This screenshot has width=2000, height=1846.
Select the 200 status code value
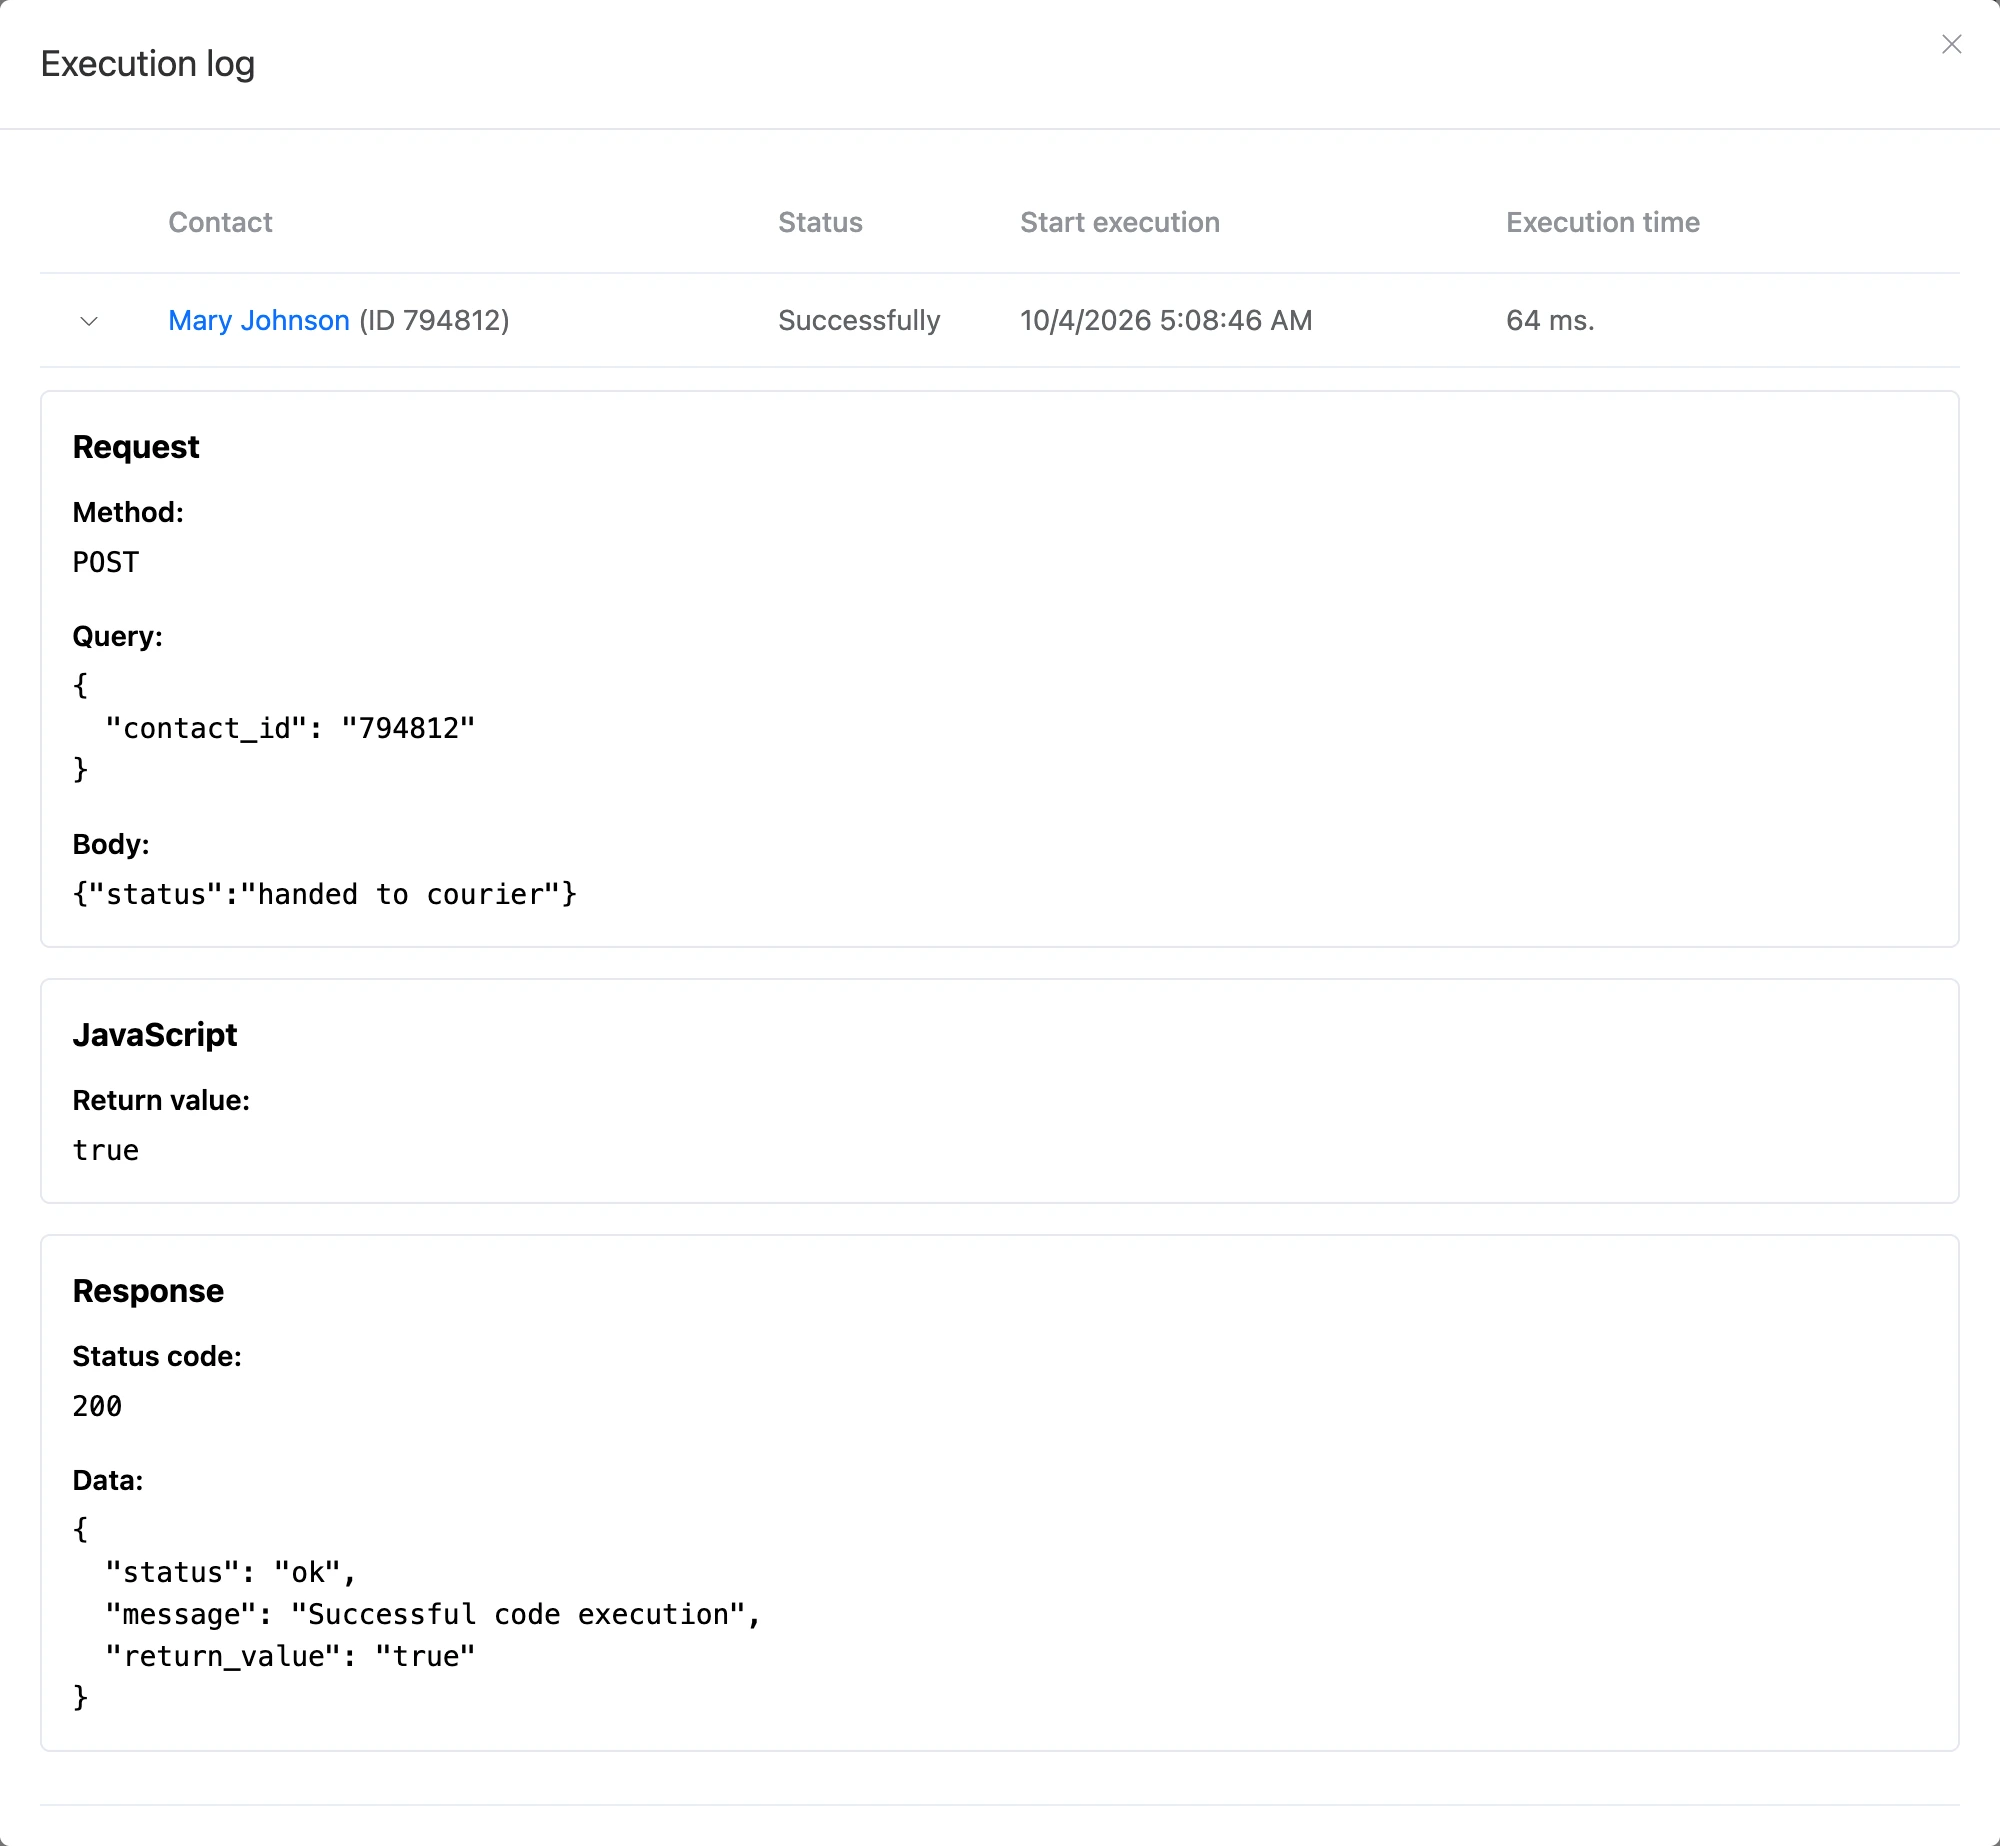point(98,1406)
